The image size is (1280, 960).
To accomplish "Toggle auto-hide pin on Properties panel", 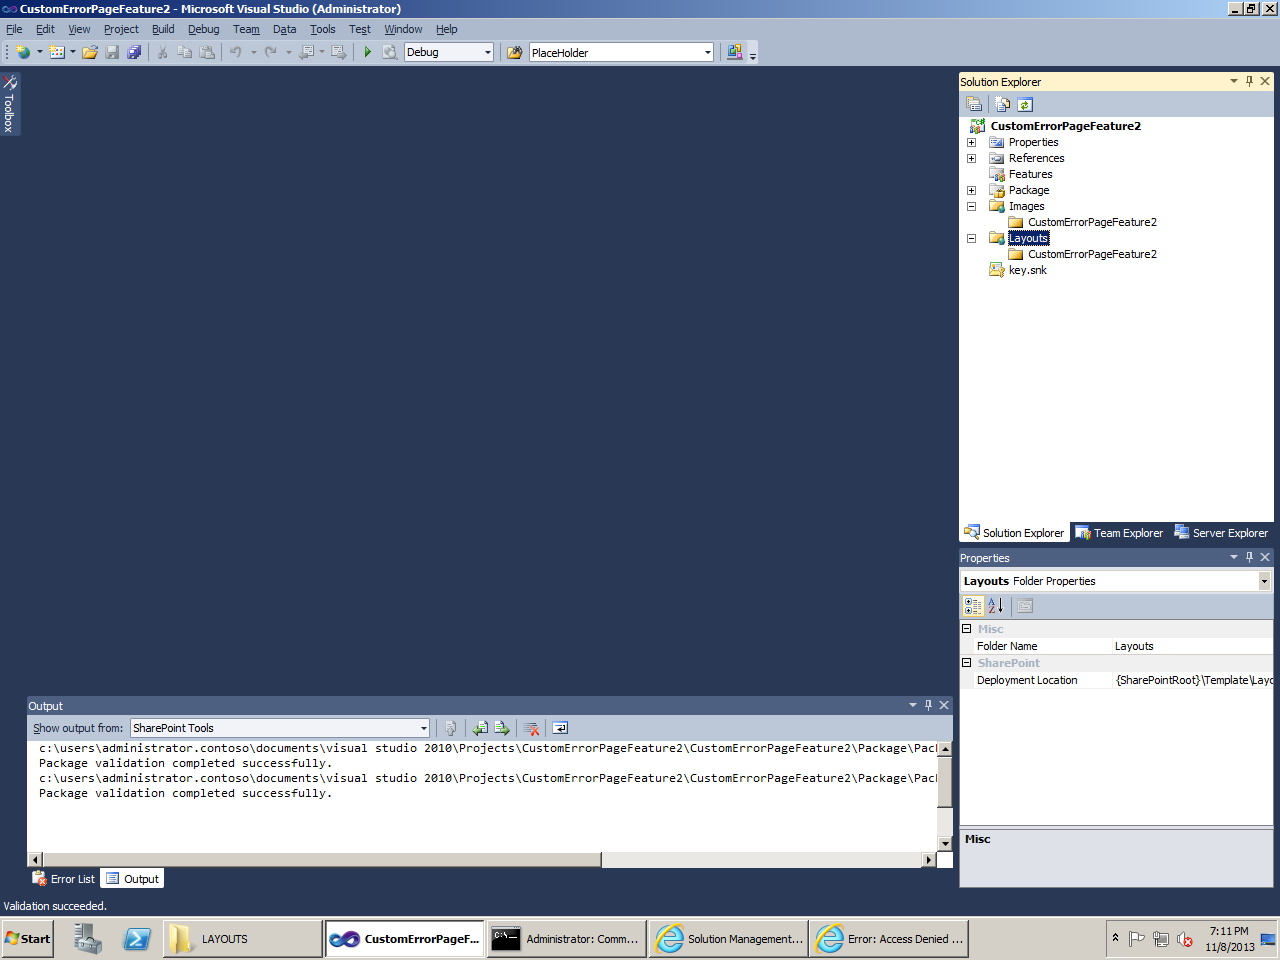I will pos(1249,557).
